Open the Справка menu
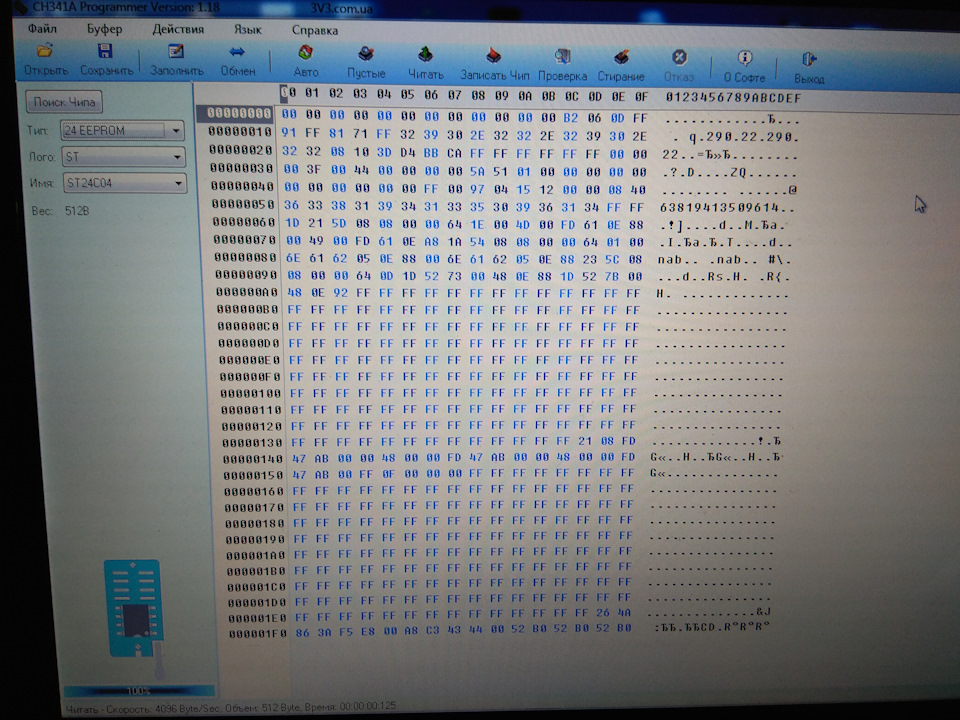Viewport: 960px width, 720px height. click(315, 31)
